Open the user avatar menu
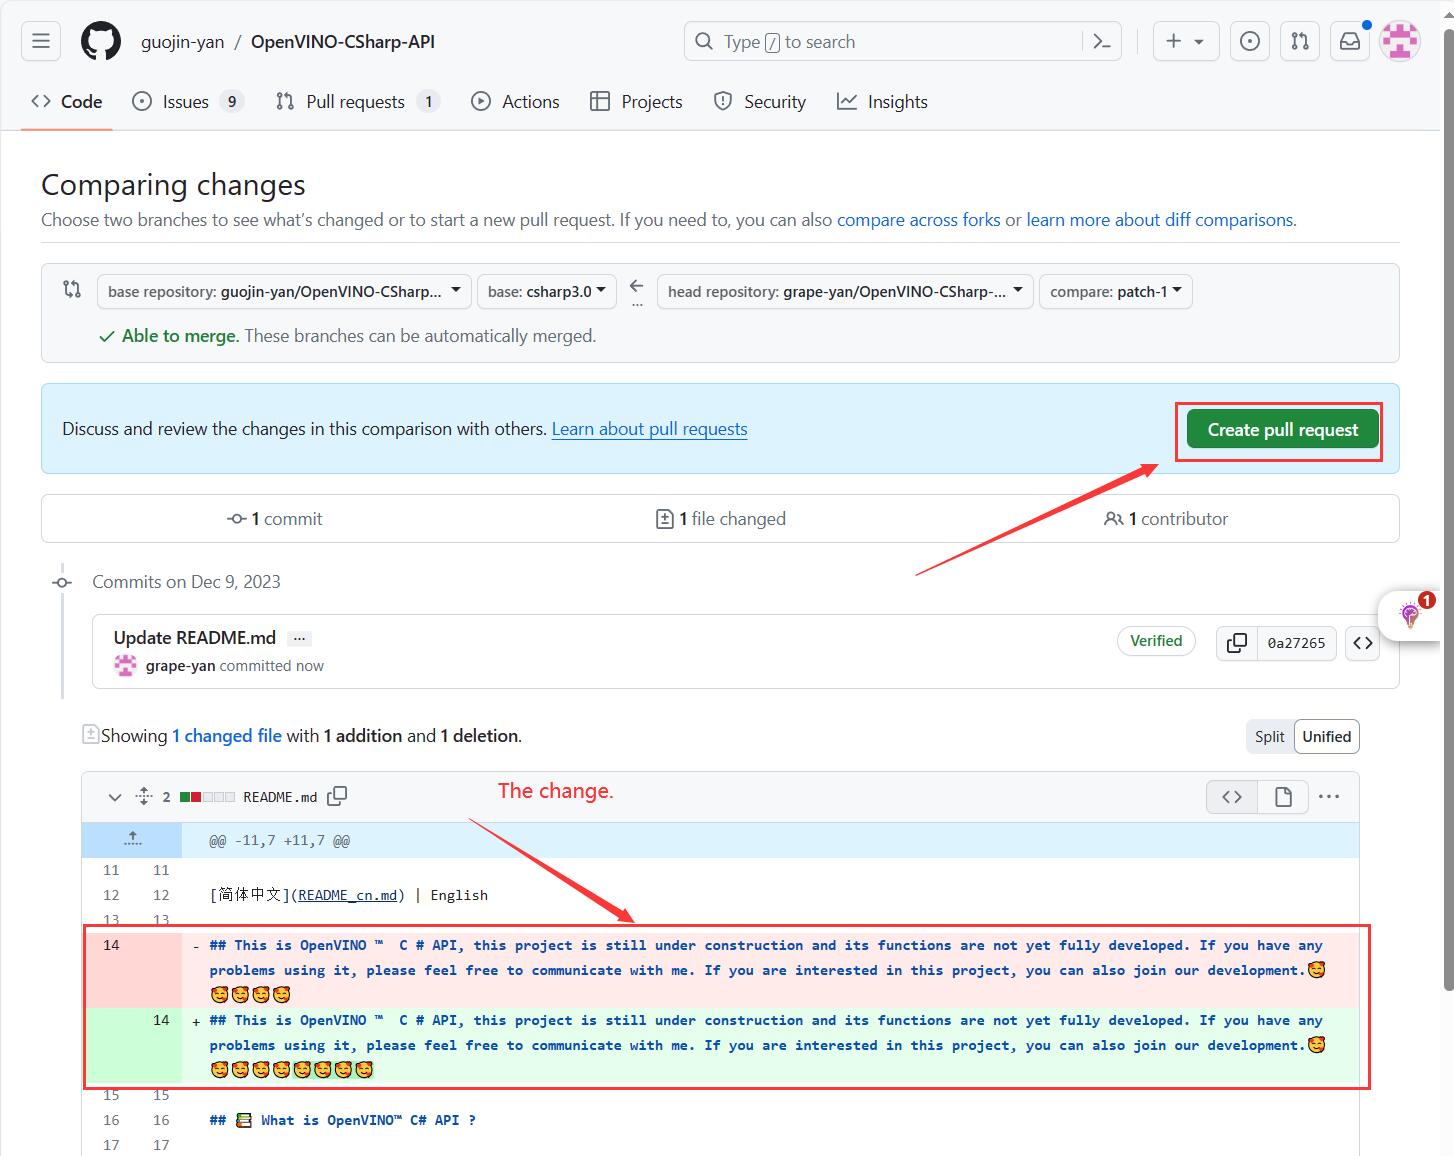This screenshot has height=1156, width=1454. click(1400, 41)
